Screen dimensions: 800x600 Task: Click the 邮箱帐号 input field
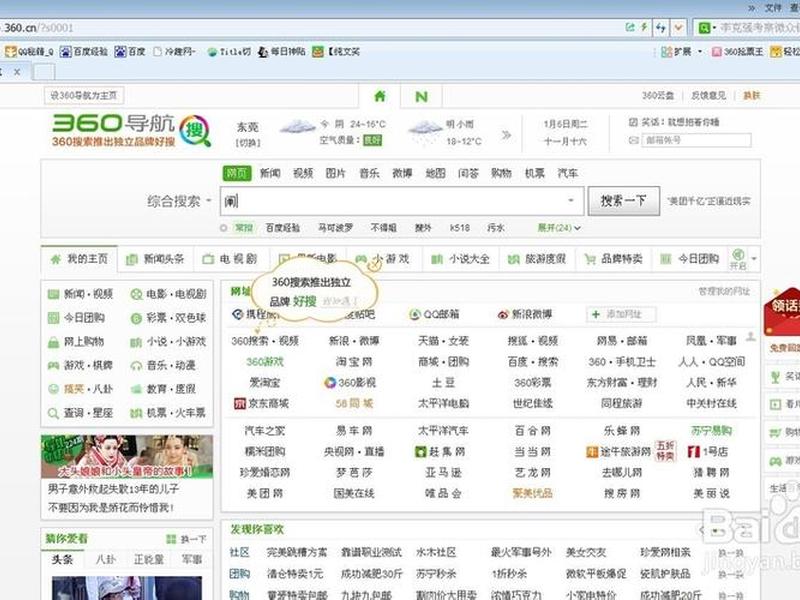point(696,140)
